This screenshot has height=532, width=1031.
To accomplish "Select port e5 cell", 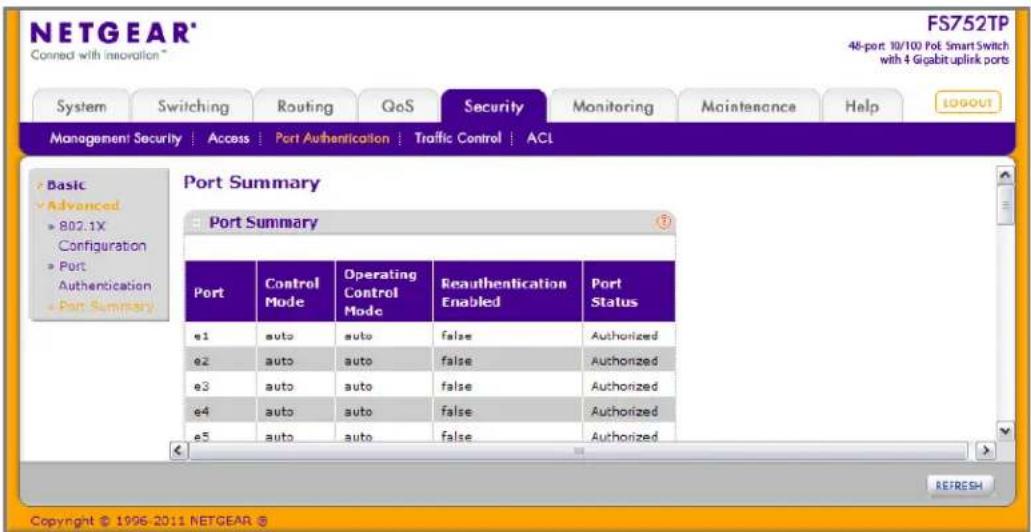I will coord(220,433).
